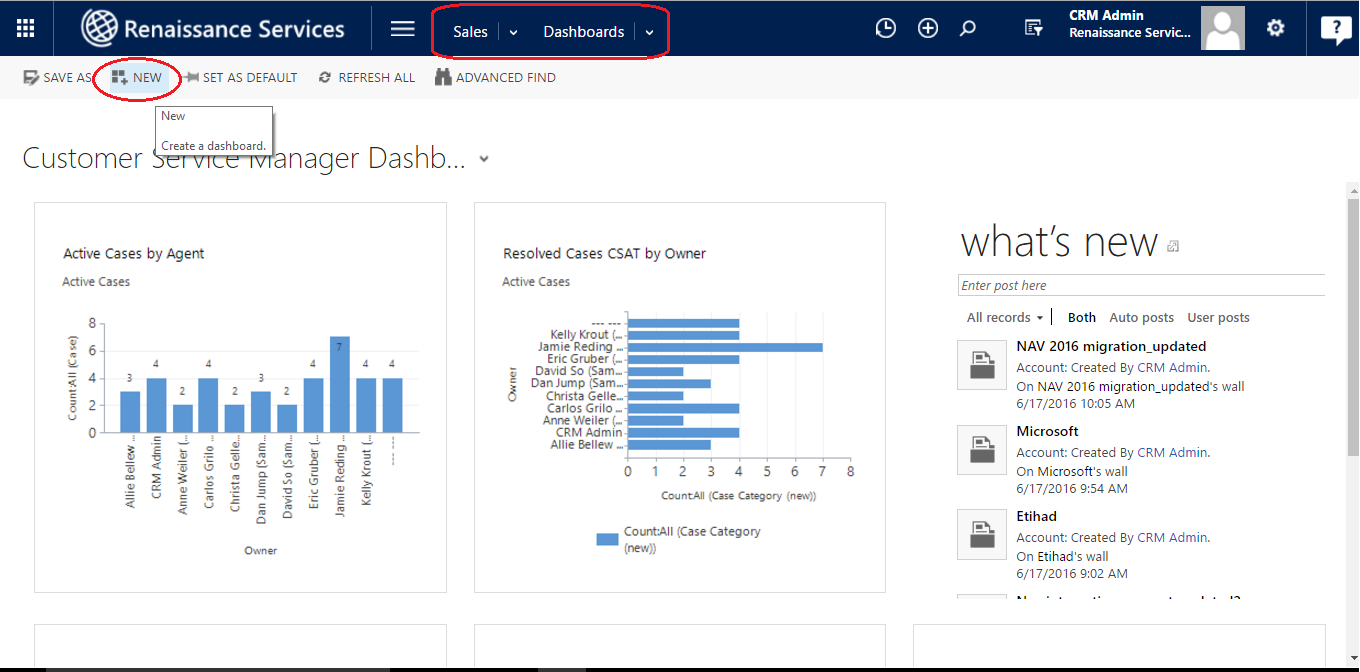Expand the Sales area dropdown arrow
Image resolution: width=1360 pixels, height=672 pixels.
(513, 32)
